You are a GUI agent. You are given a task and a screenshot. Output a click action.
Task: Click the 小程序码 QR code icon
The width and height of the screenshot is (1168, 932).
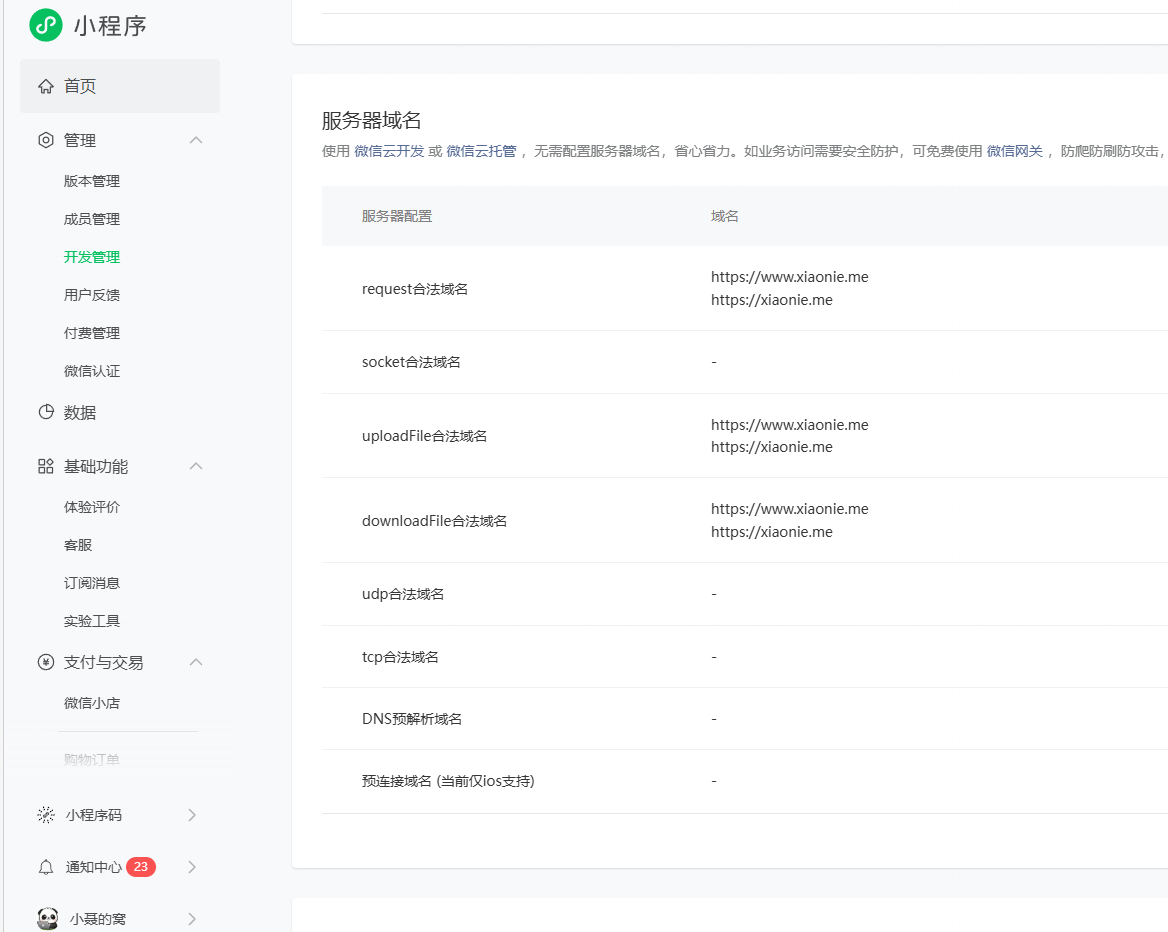pyautogui.click(x=45, y=815)
